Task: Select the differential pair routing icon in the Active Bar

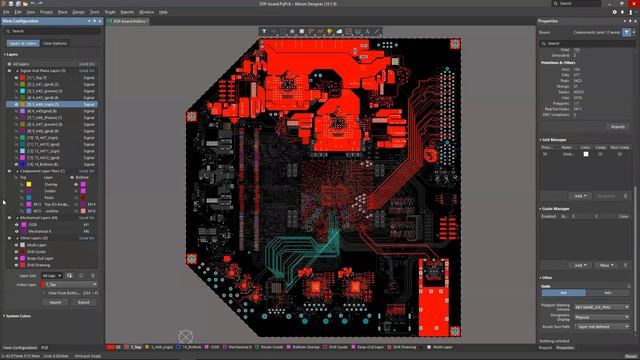Action: [x=320, y=31]
